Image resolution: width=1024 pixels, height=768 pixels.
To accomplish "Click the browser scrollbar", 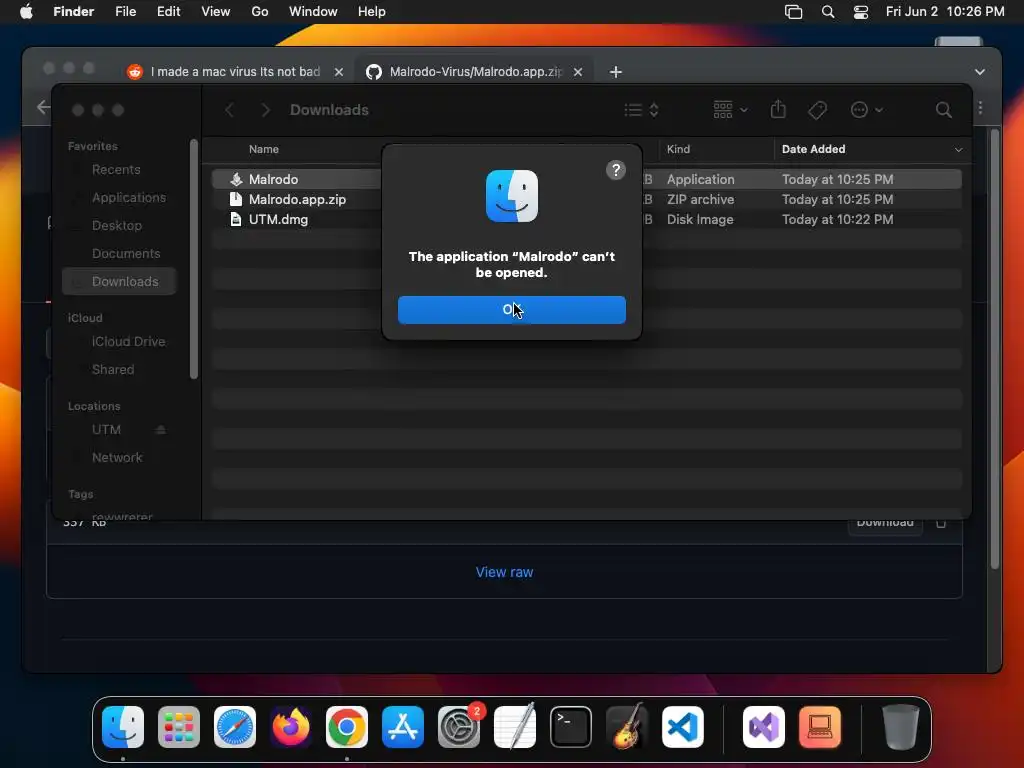I will pyautogui.click(x=995, y=349).
